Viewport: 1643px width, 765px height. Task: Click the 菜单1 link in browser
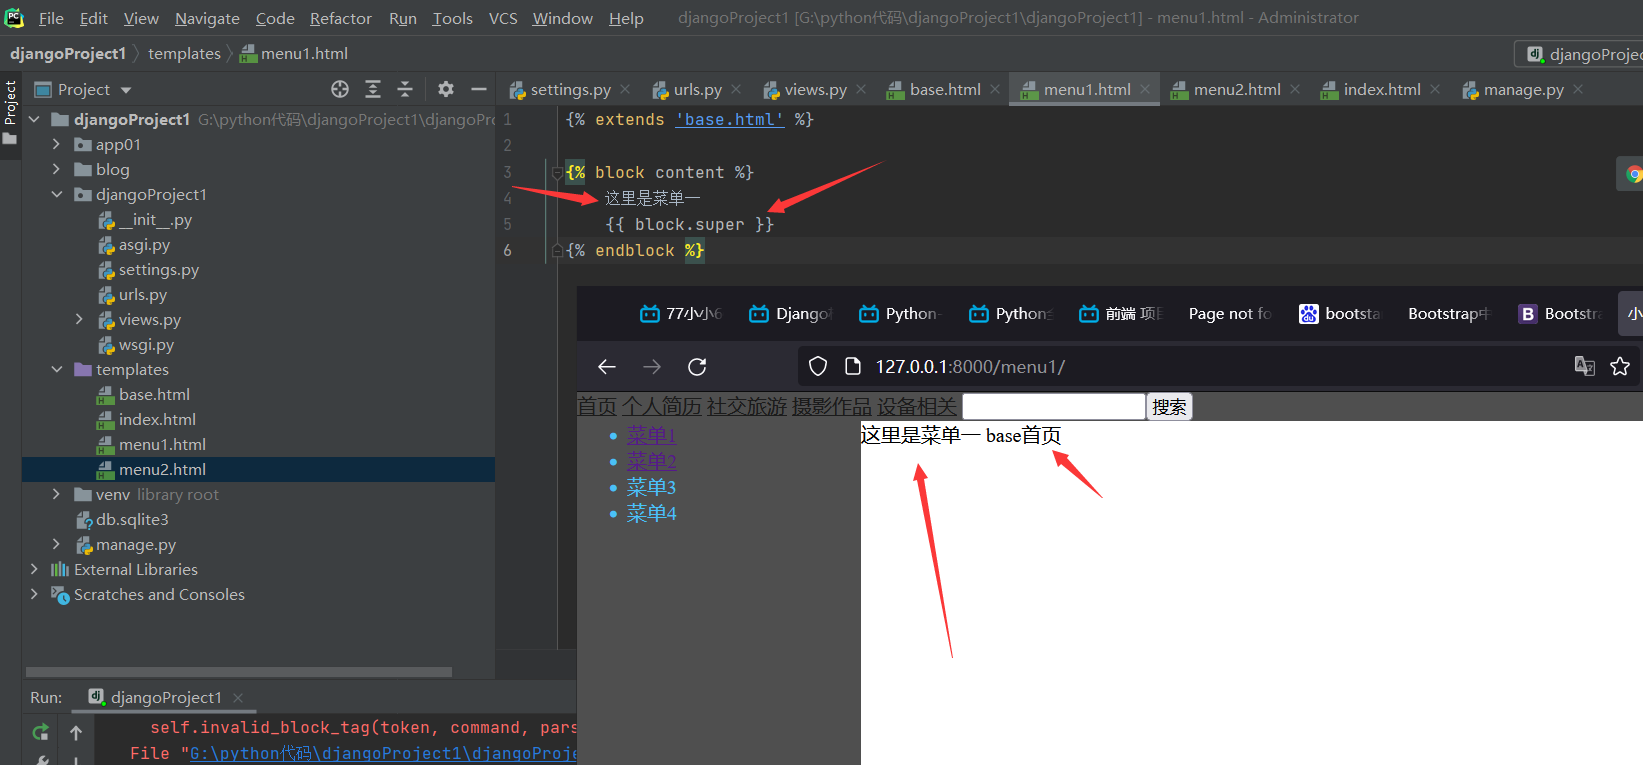[652, 436]
